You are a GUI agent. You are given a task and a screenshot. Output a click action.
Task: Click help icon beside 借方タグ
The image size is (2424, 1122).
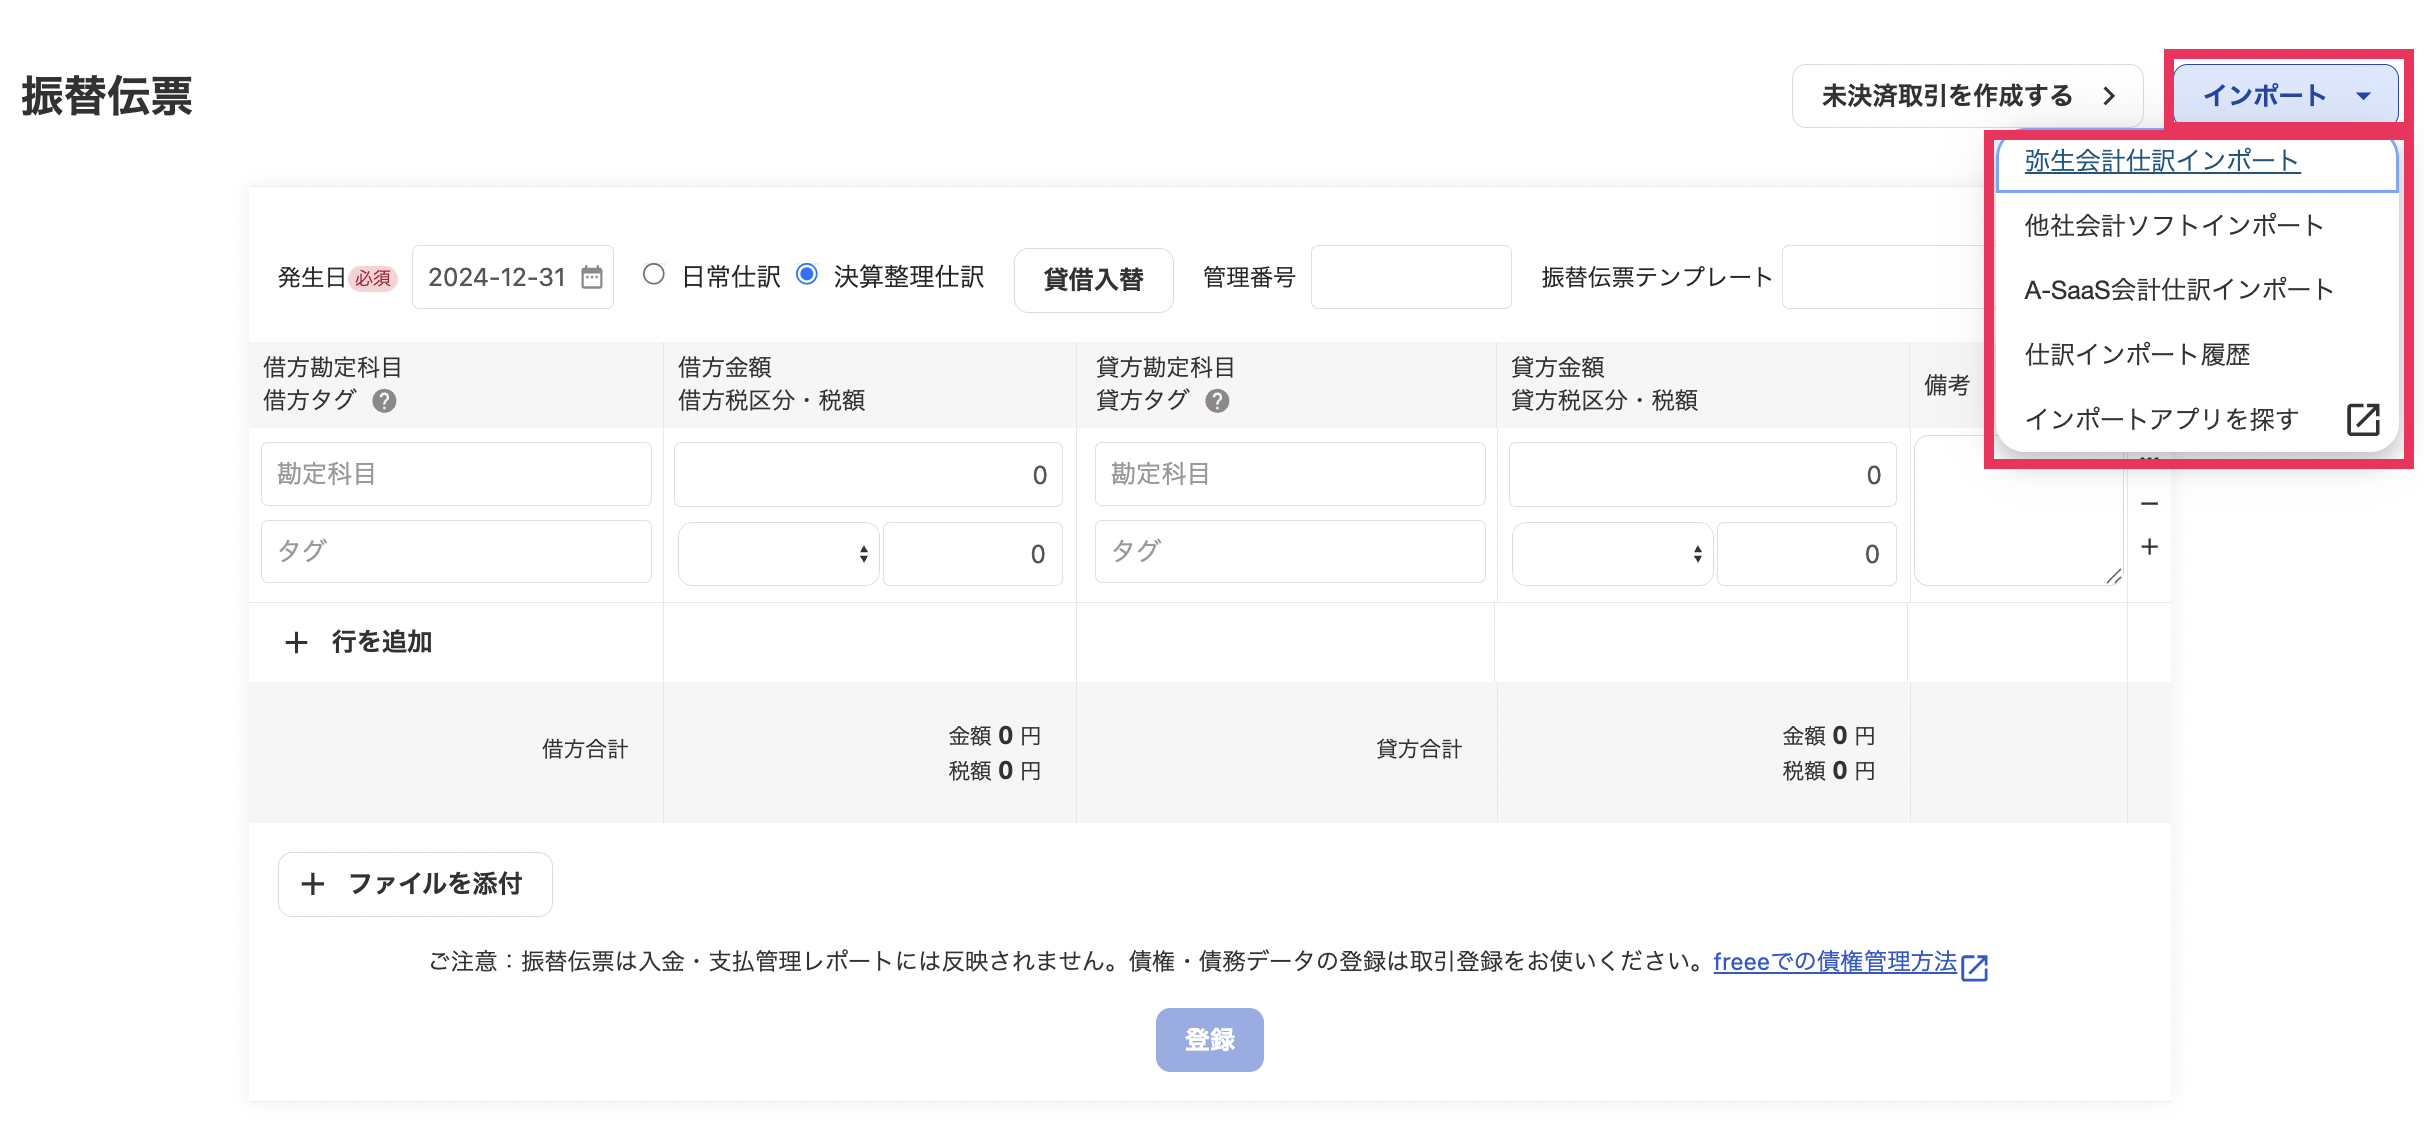[384, 401]
